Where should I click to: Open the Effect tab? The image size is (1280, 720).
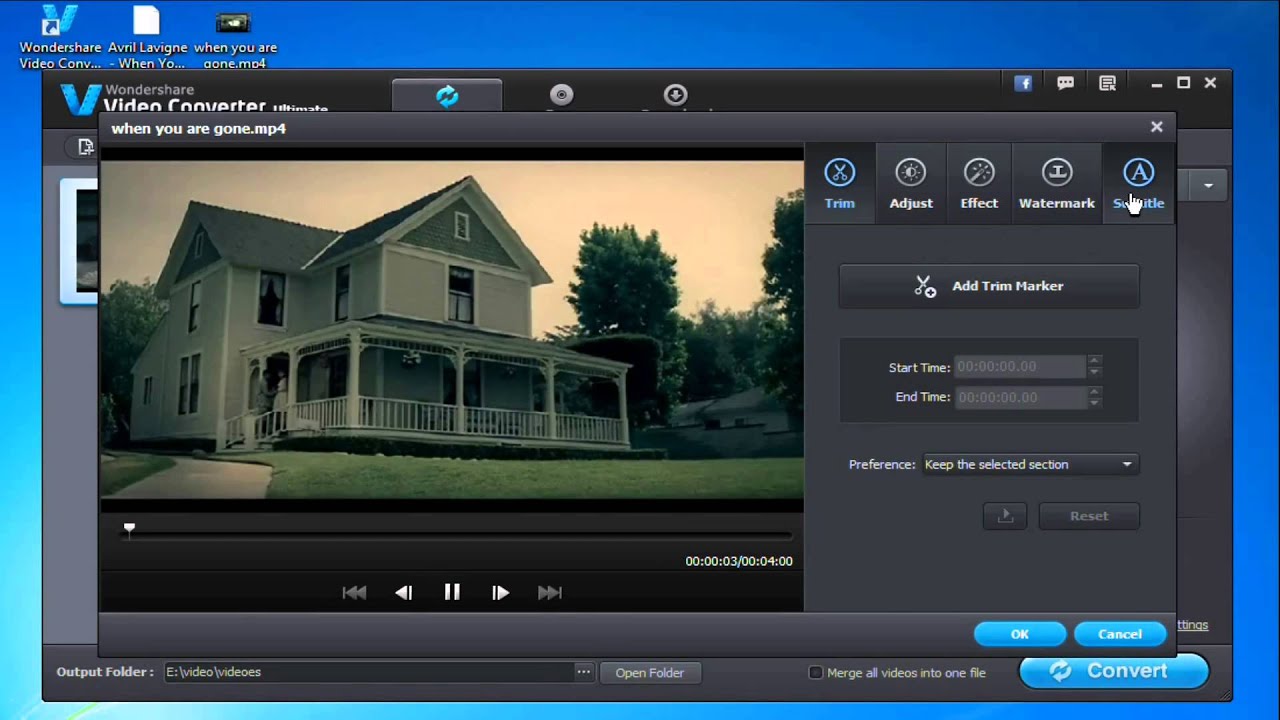[979, 184]
